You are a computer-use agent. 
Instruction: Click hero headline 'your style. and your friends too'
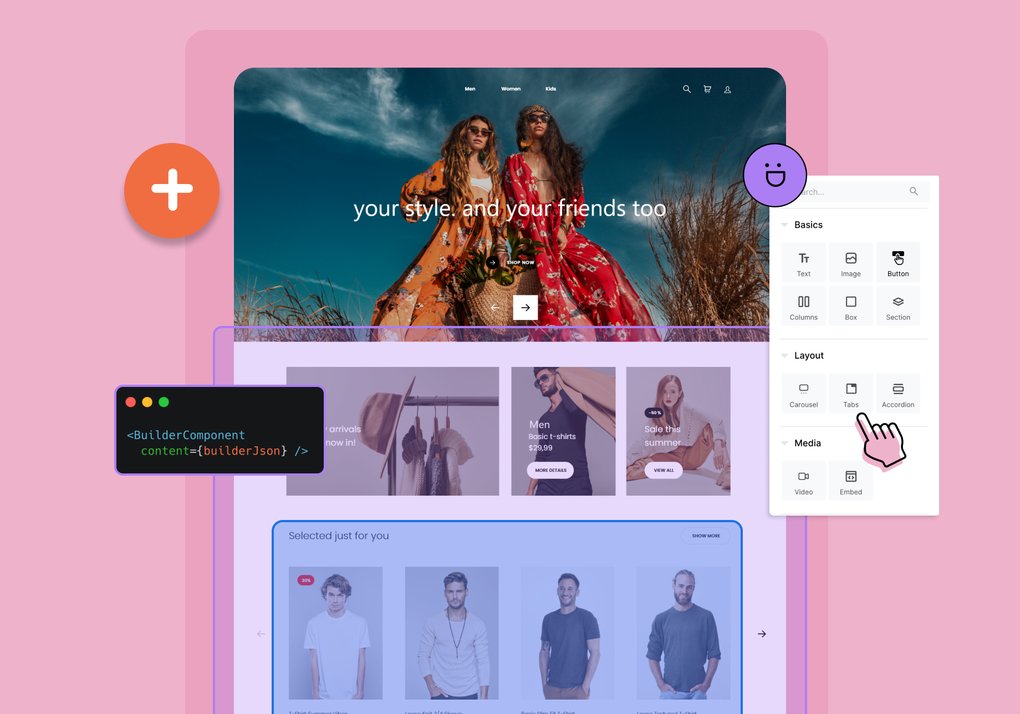point(509,209)
